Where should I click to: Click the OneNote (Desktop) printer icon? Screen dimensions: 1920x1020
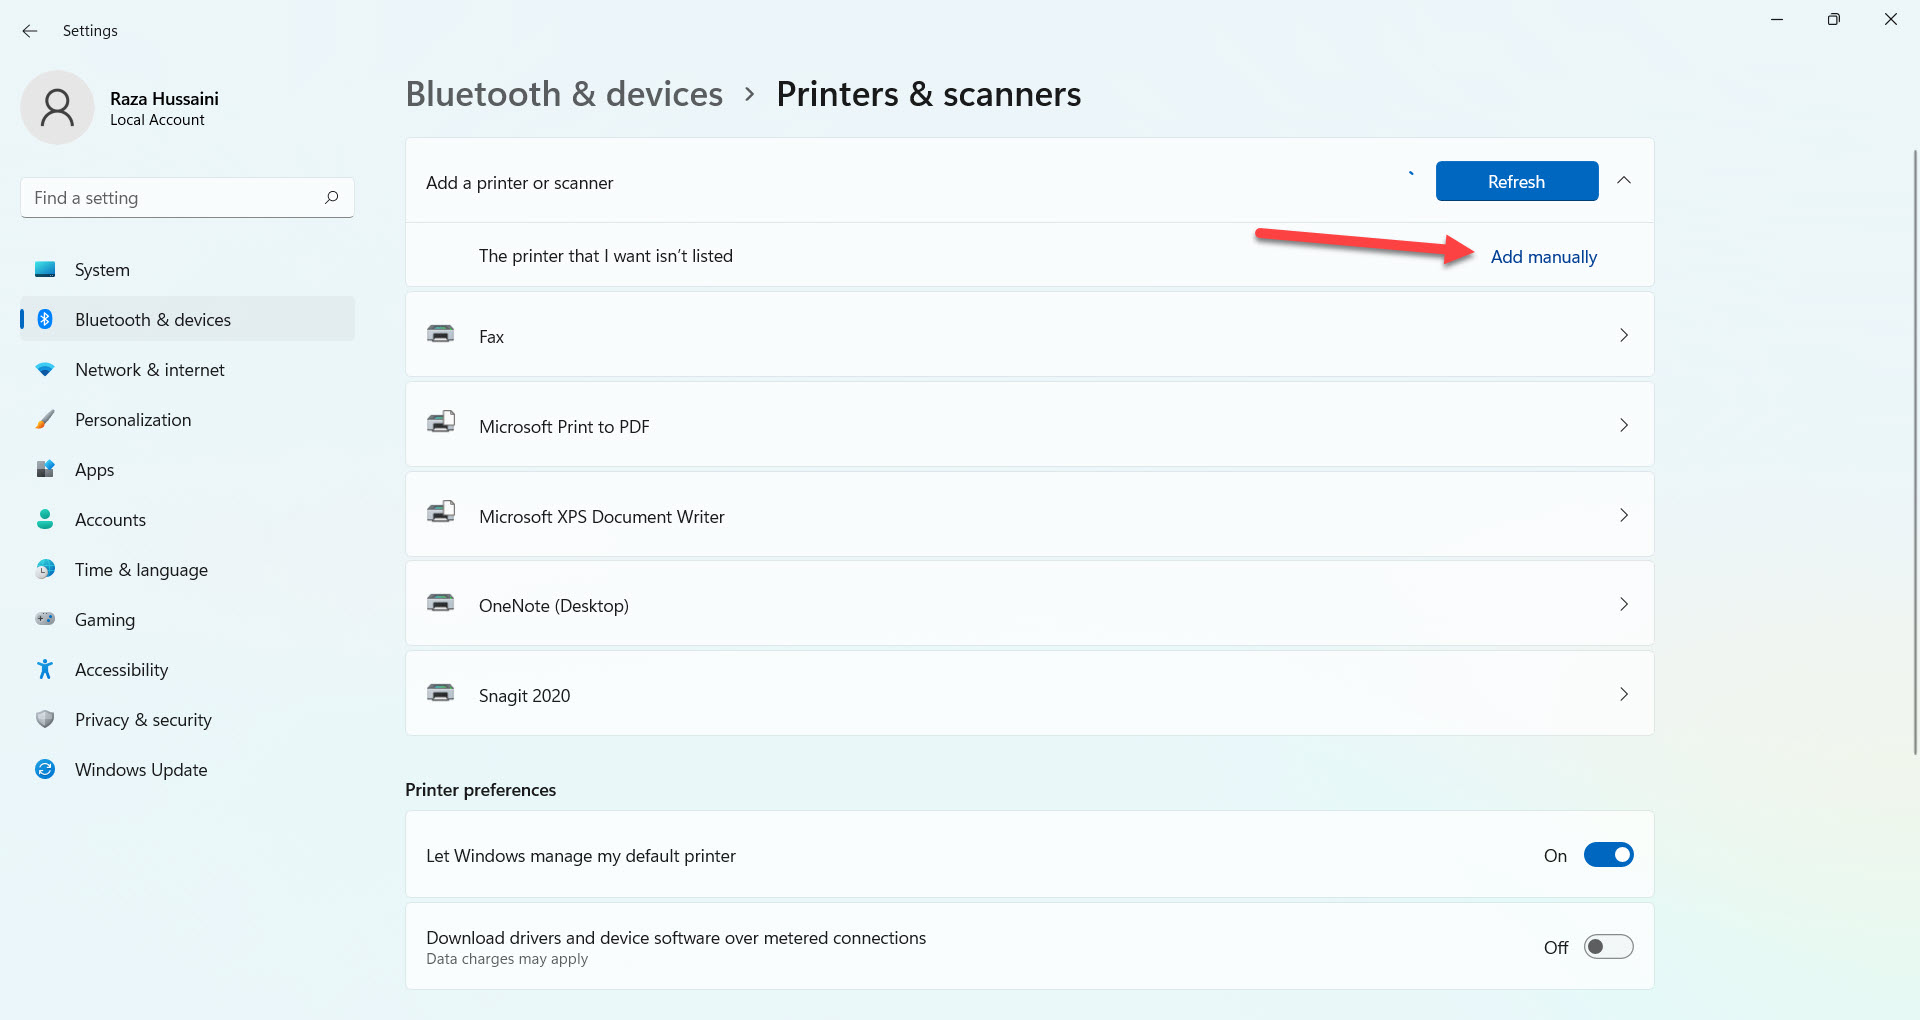click(441, 603)
